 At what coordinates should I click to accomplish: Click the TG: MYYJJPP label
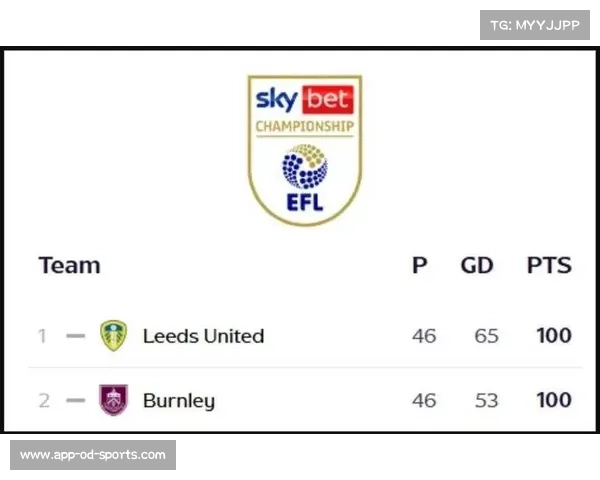tap(535, 25)
